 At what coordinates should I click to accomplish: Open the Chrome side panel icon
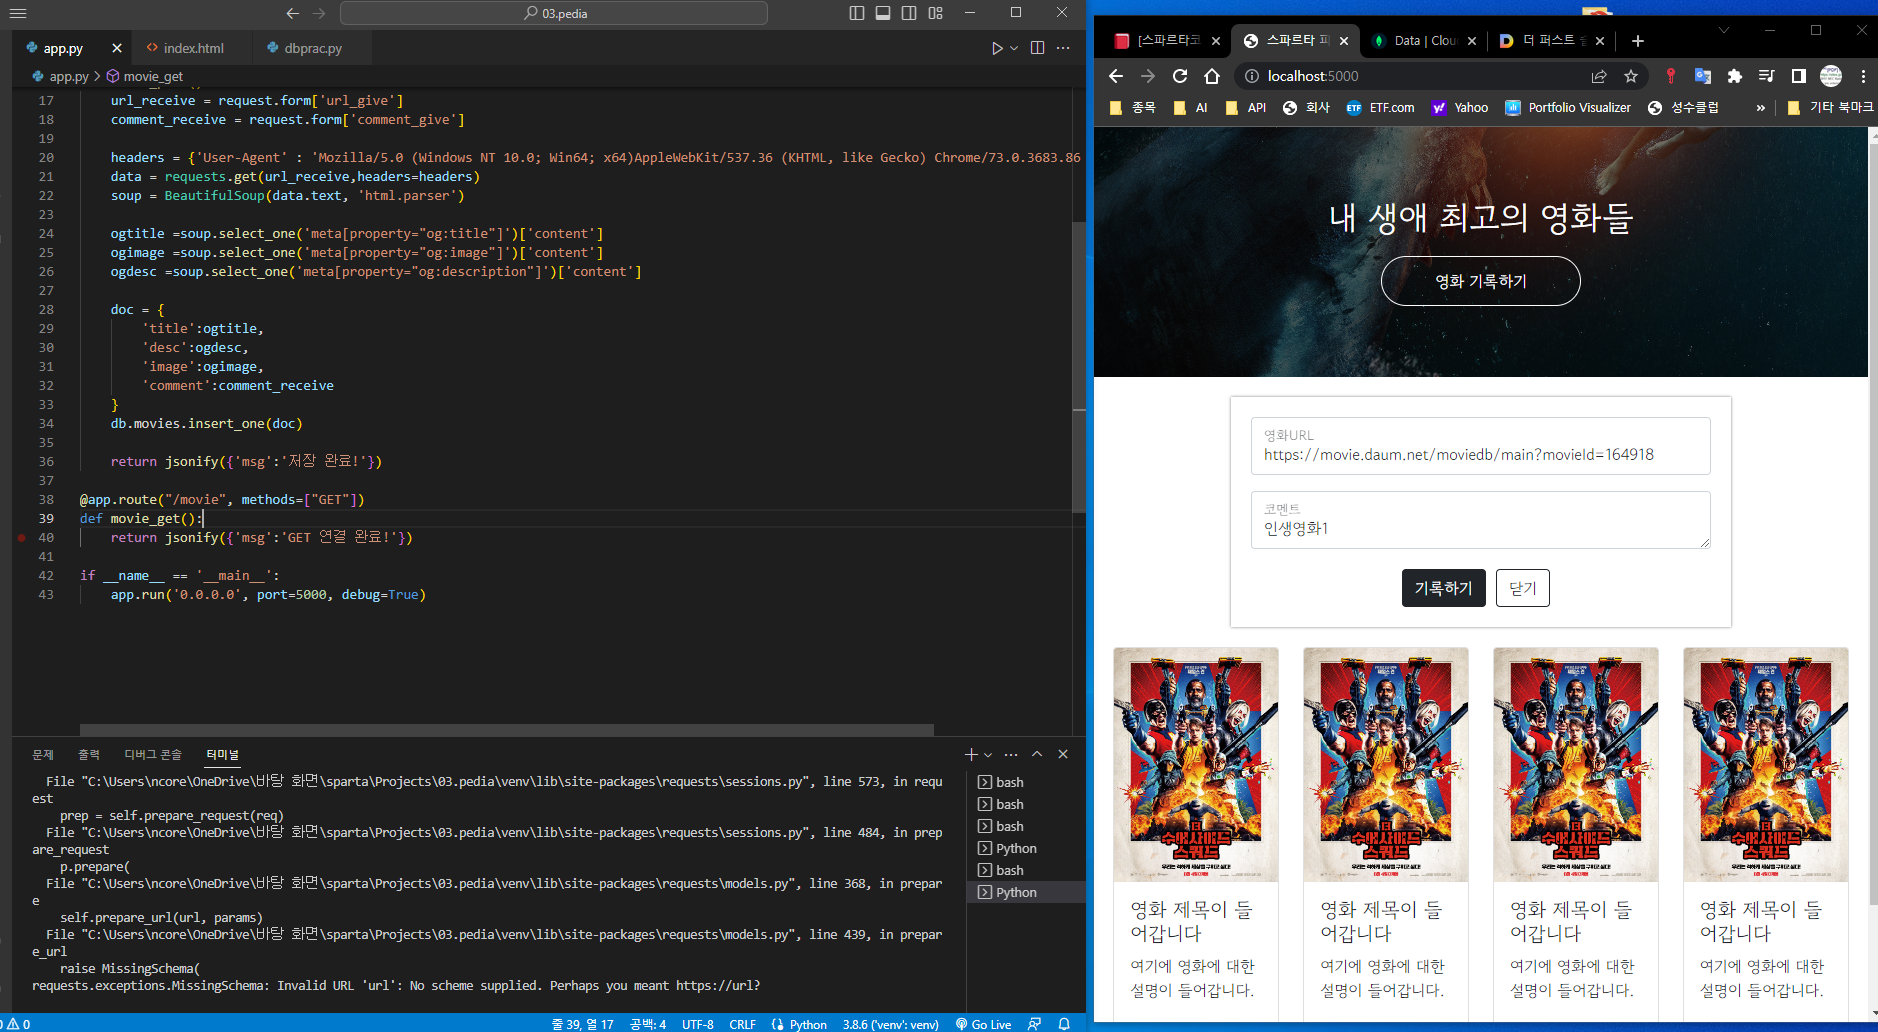[1798, 76]
